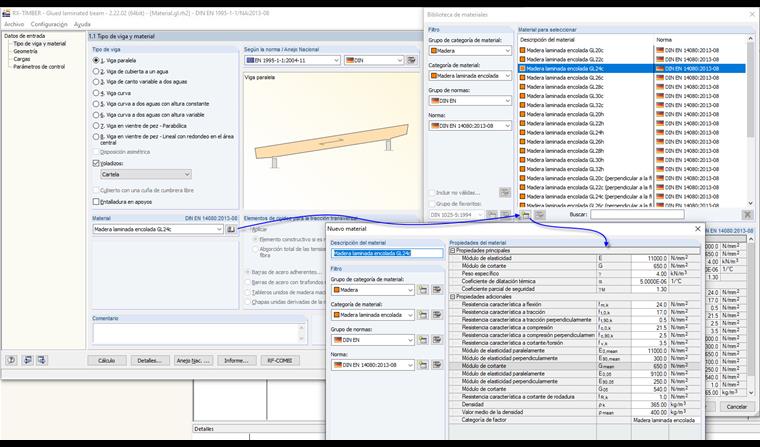Open library Grupo de categoría de material dropdown
The height and width of the screenshot is (447, 760).
[x=470, y=50]
